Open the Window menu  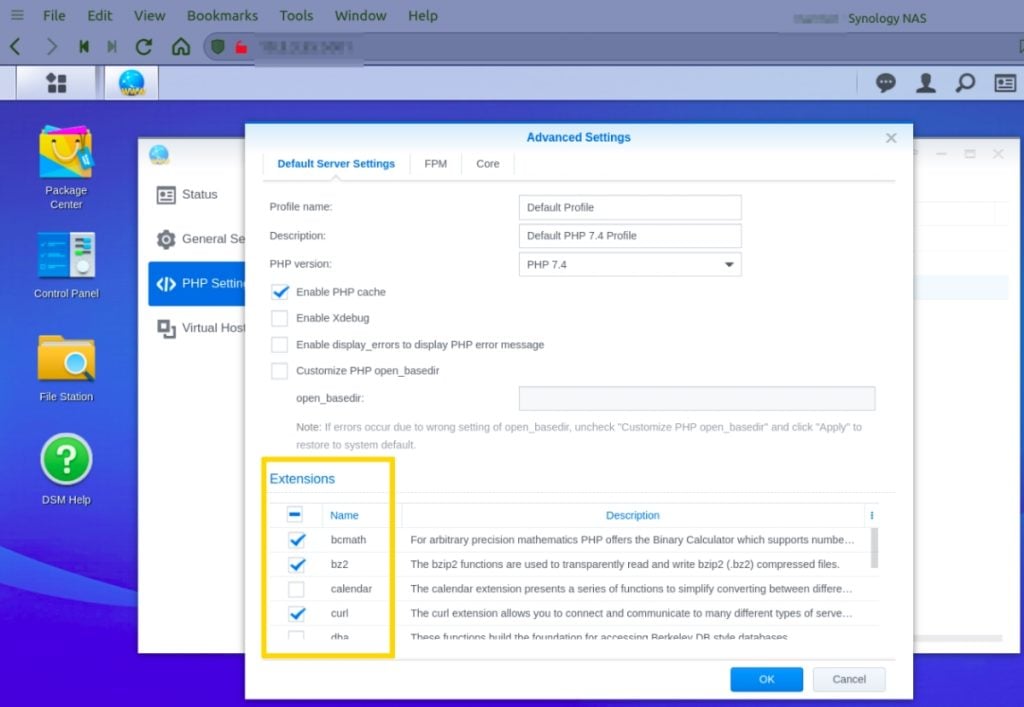click(x=360, y=15)
